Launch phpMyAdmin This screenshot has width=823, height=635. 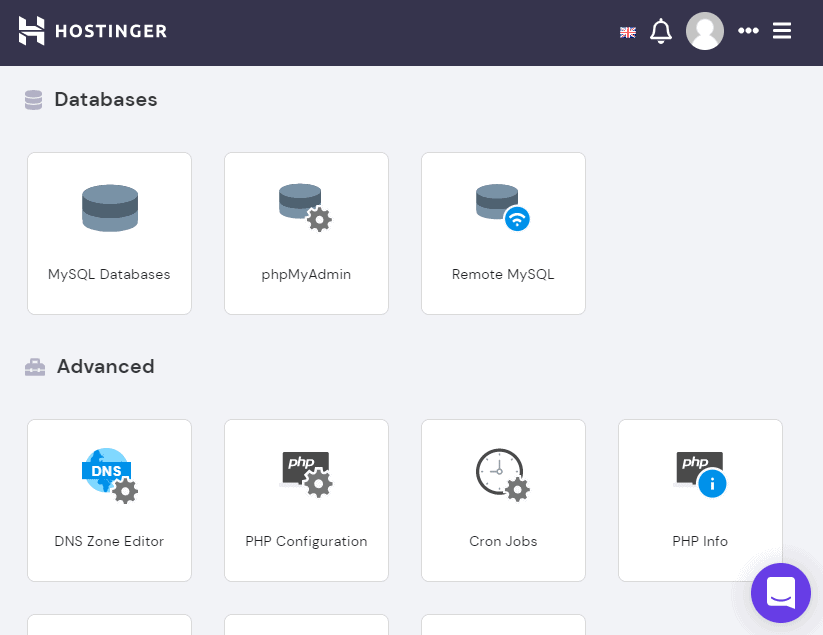pyautogui.click(x=306, y=233)
